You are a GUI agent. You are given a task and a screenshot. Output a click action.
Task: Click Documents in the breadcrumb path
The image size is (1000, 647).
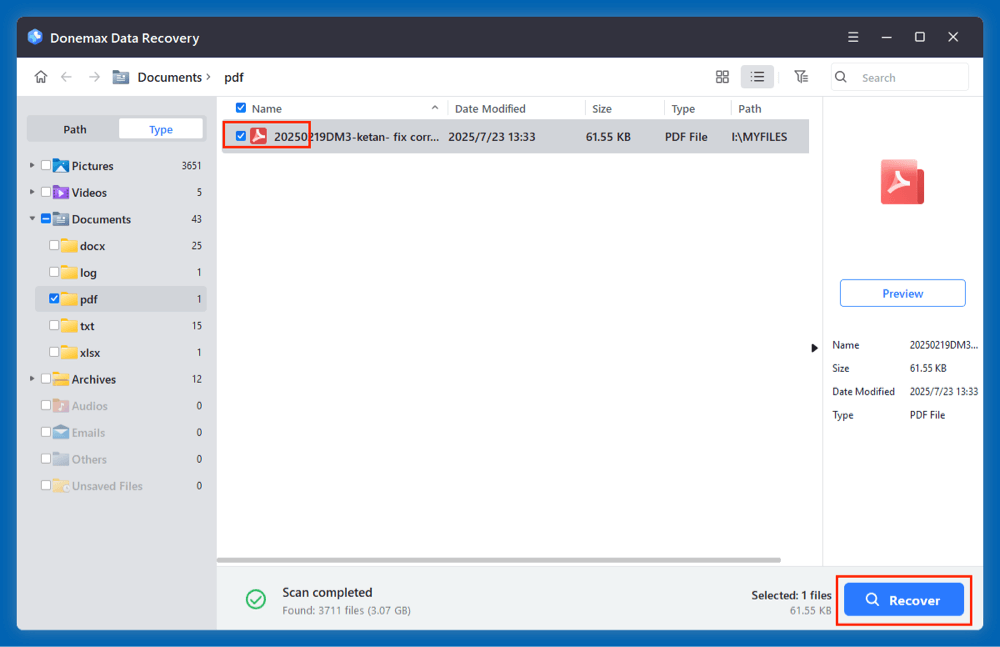click(x=172, y=77)
